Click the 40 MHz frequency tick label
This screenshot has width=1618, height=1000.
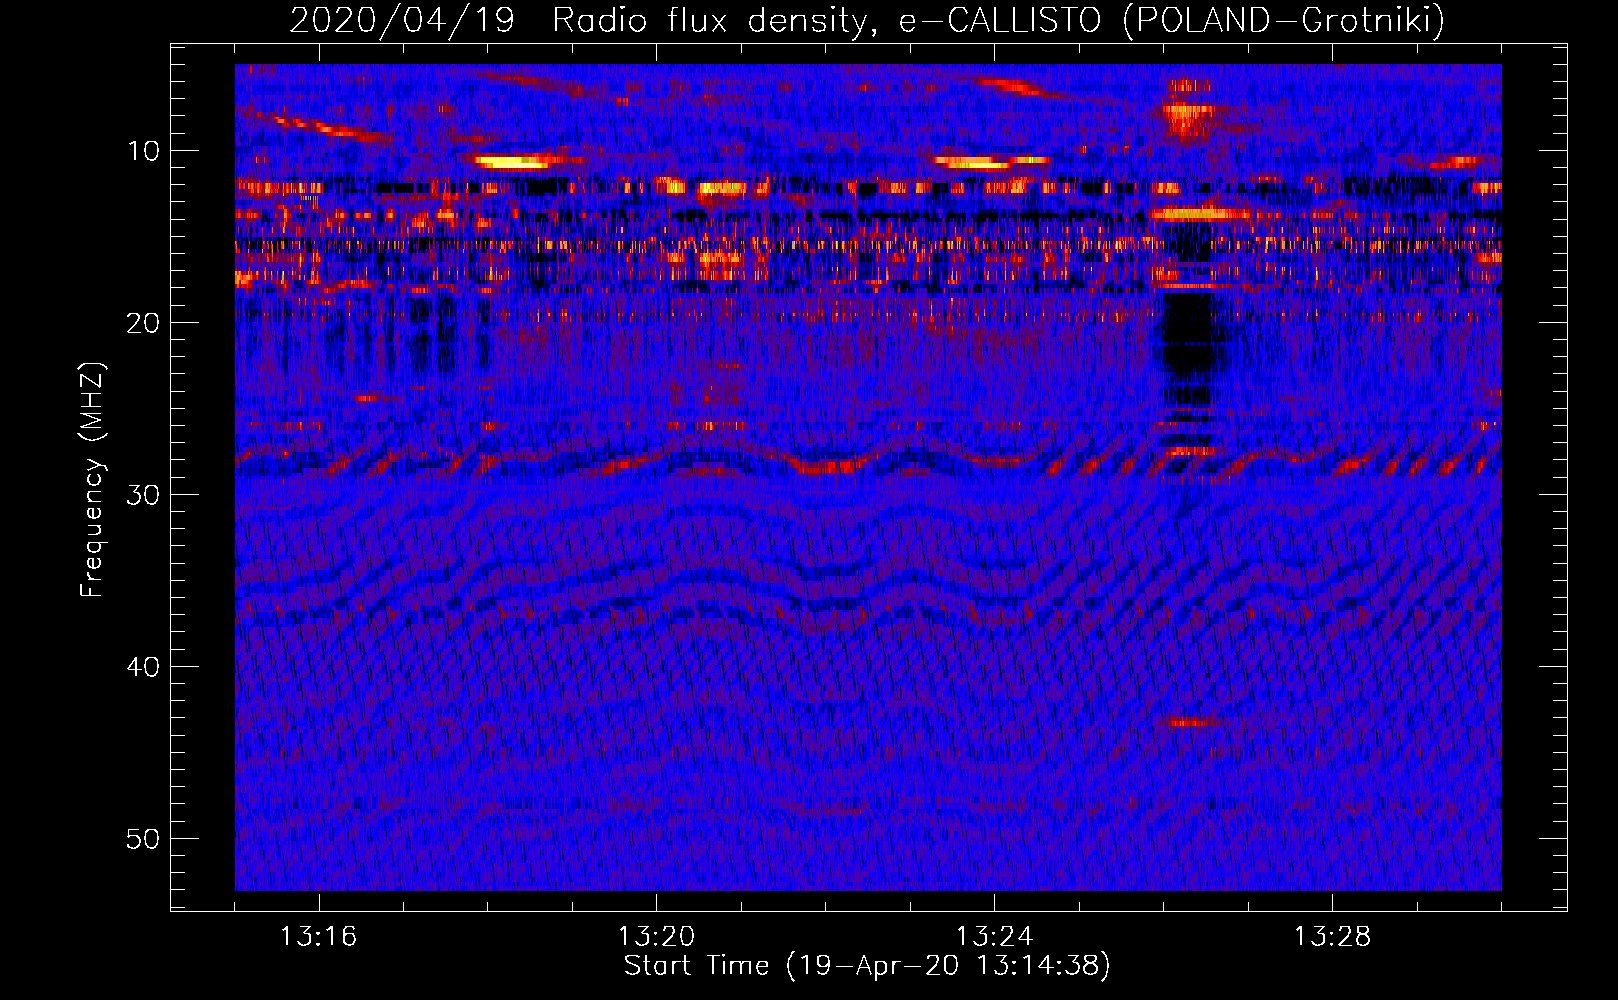[143, 667]
